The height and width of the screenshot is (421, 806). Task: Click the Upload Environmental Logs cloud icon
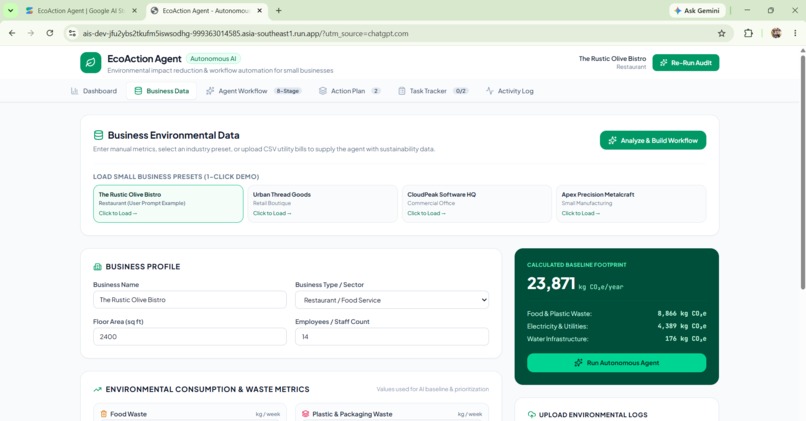tap(532, 415)
